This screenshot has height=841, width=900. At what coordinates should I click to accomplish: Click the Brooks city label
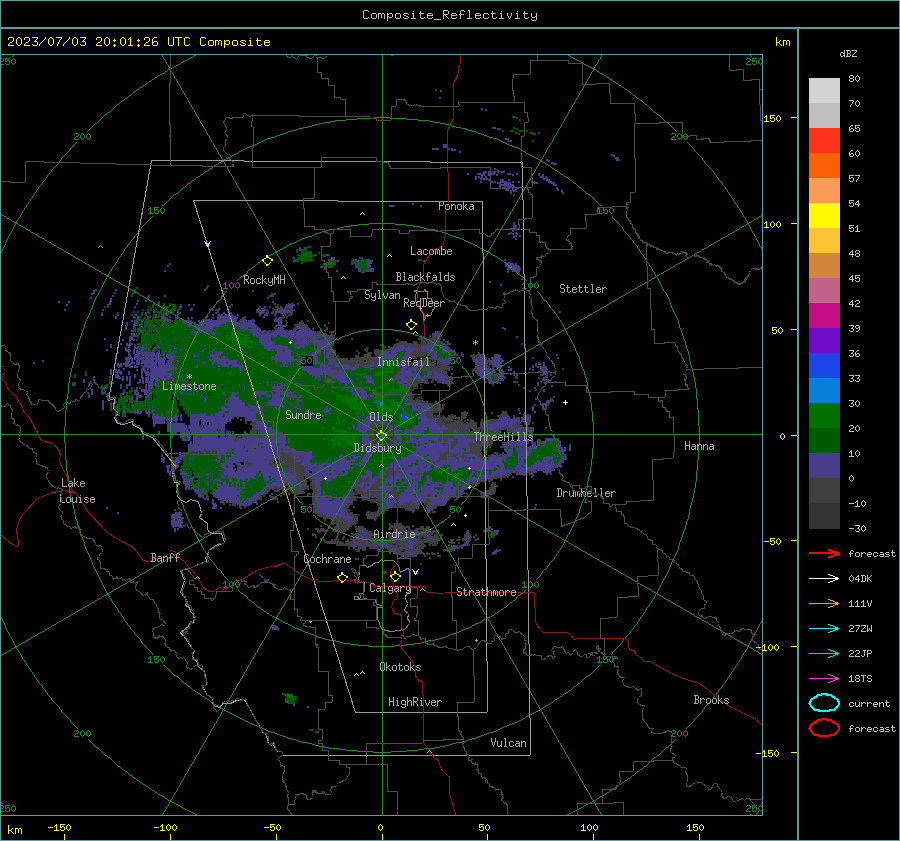click(x=711, y=700)
